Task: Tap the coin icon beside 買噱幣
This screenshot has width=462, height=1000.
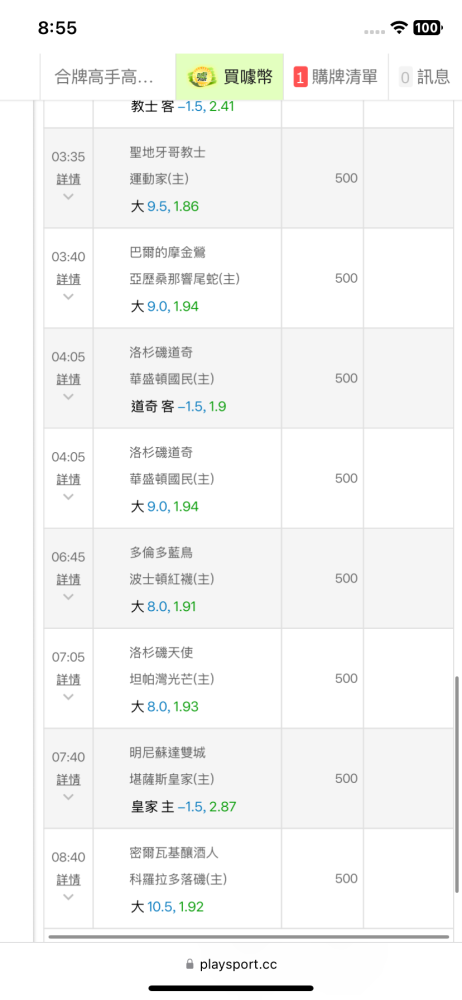Action: [x=202, y=77]
